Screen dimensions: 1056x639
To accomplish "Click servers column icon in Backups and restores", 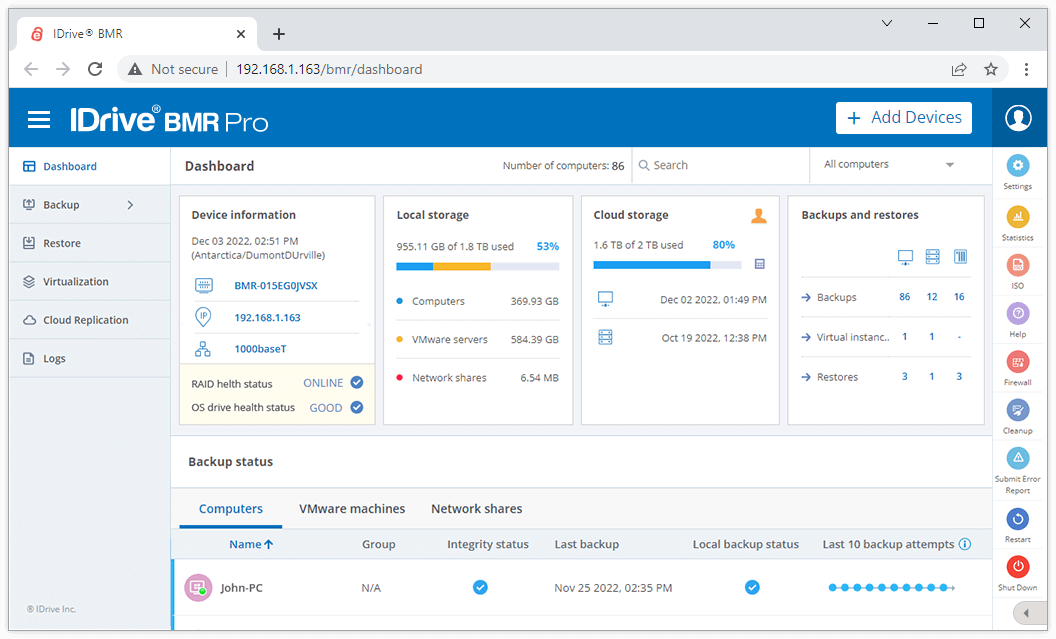I will click(x=932, y=257).
